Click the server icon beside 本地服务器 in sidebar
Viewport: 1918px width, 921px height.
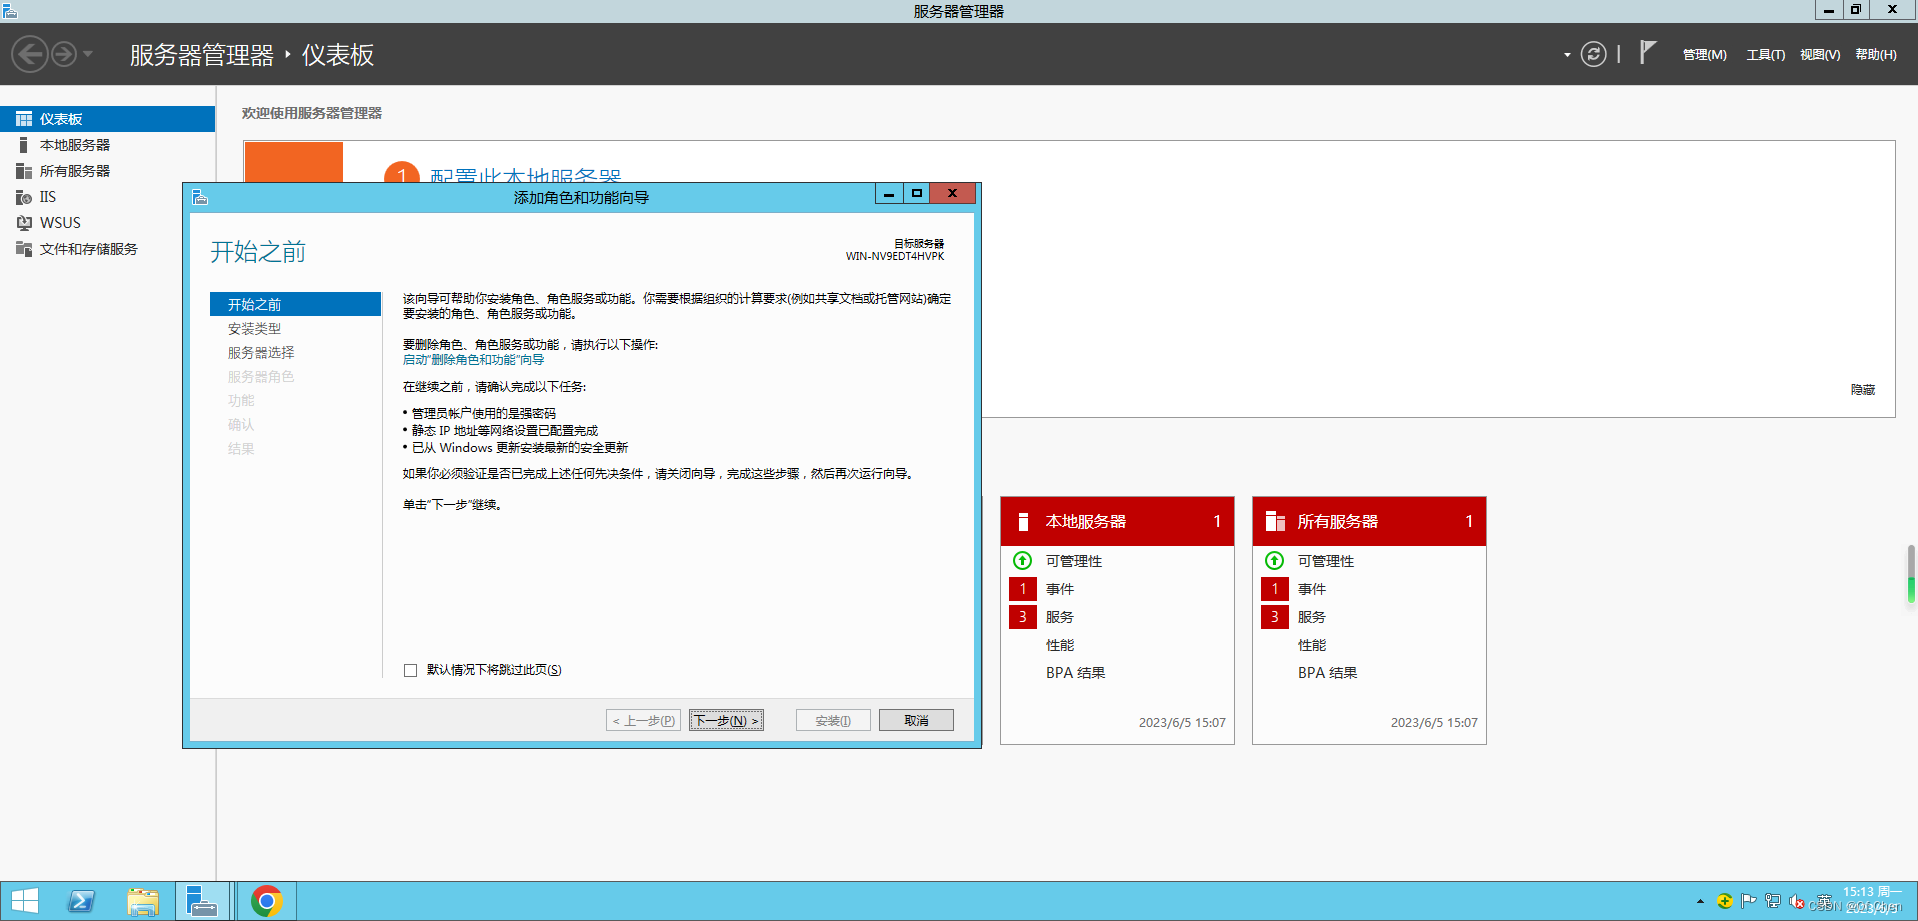click(x=24, y=145)
